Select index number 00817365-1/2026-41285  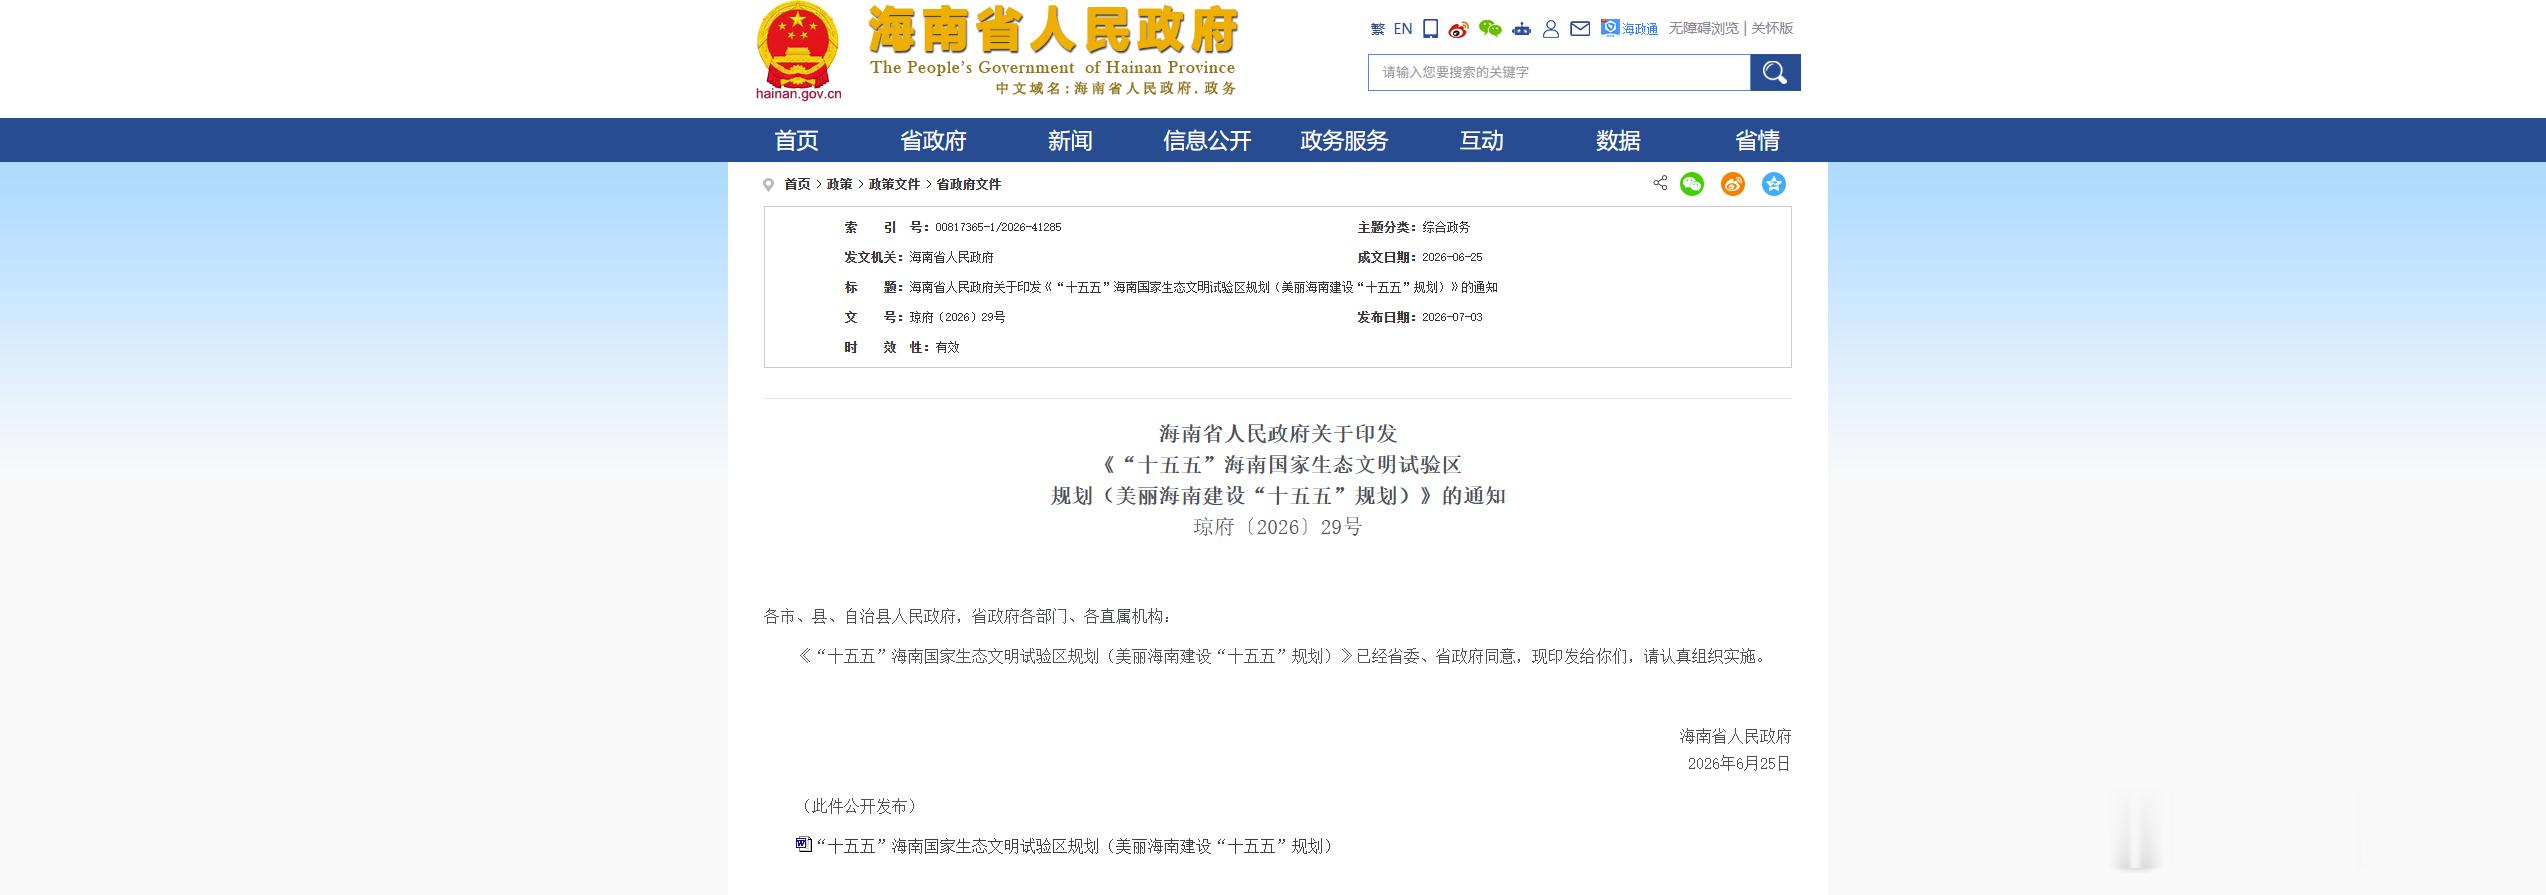pos(998,228)
